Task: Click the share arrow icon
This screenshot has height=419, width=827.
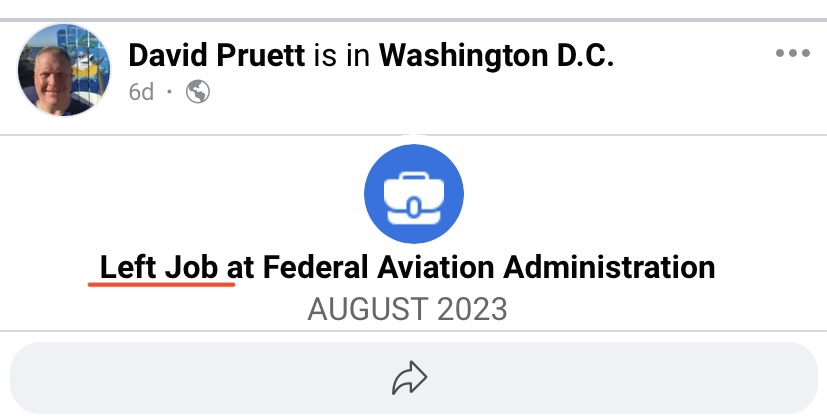Action: [x=409, y=378]
